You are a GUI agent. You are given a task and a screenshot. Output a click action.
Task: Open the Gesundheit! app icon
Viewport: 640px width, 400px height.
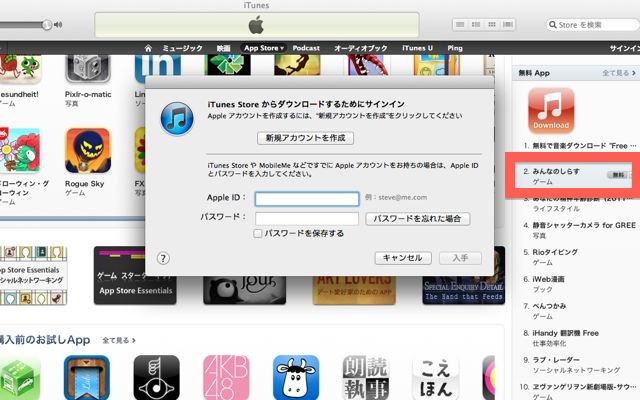20,69
